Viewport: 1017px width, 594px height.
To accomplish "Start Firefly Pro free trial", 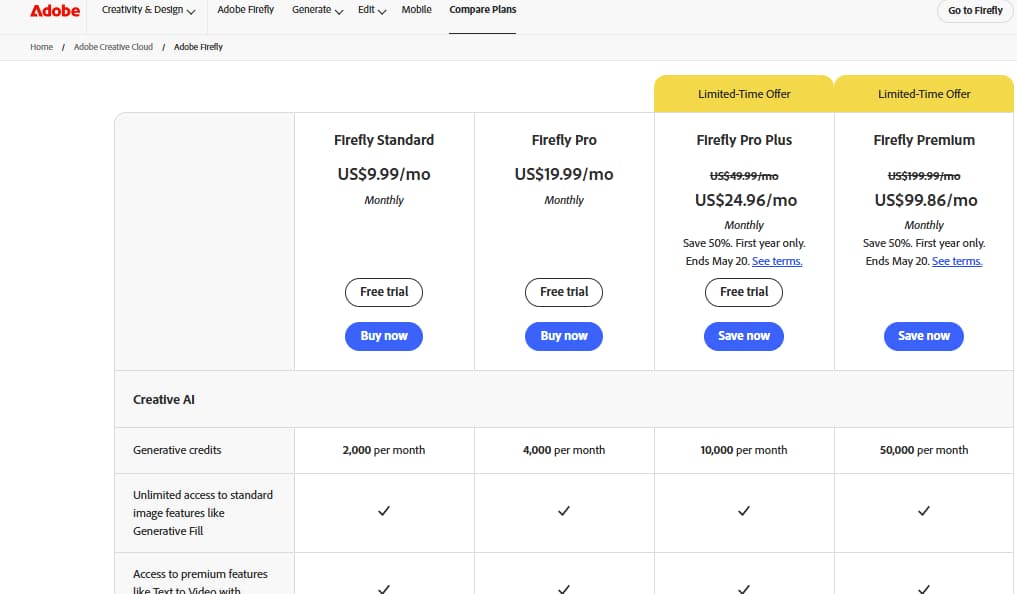I will [x=564, y=292].
